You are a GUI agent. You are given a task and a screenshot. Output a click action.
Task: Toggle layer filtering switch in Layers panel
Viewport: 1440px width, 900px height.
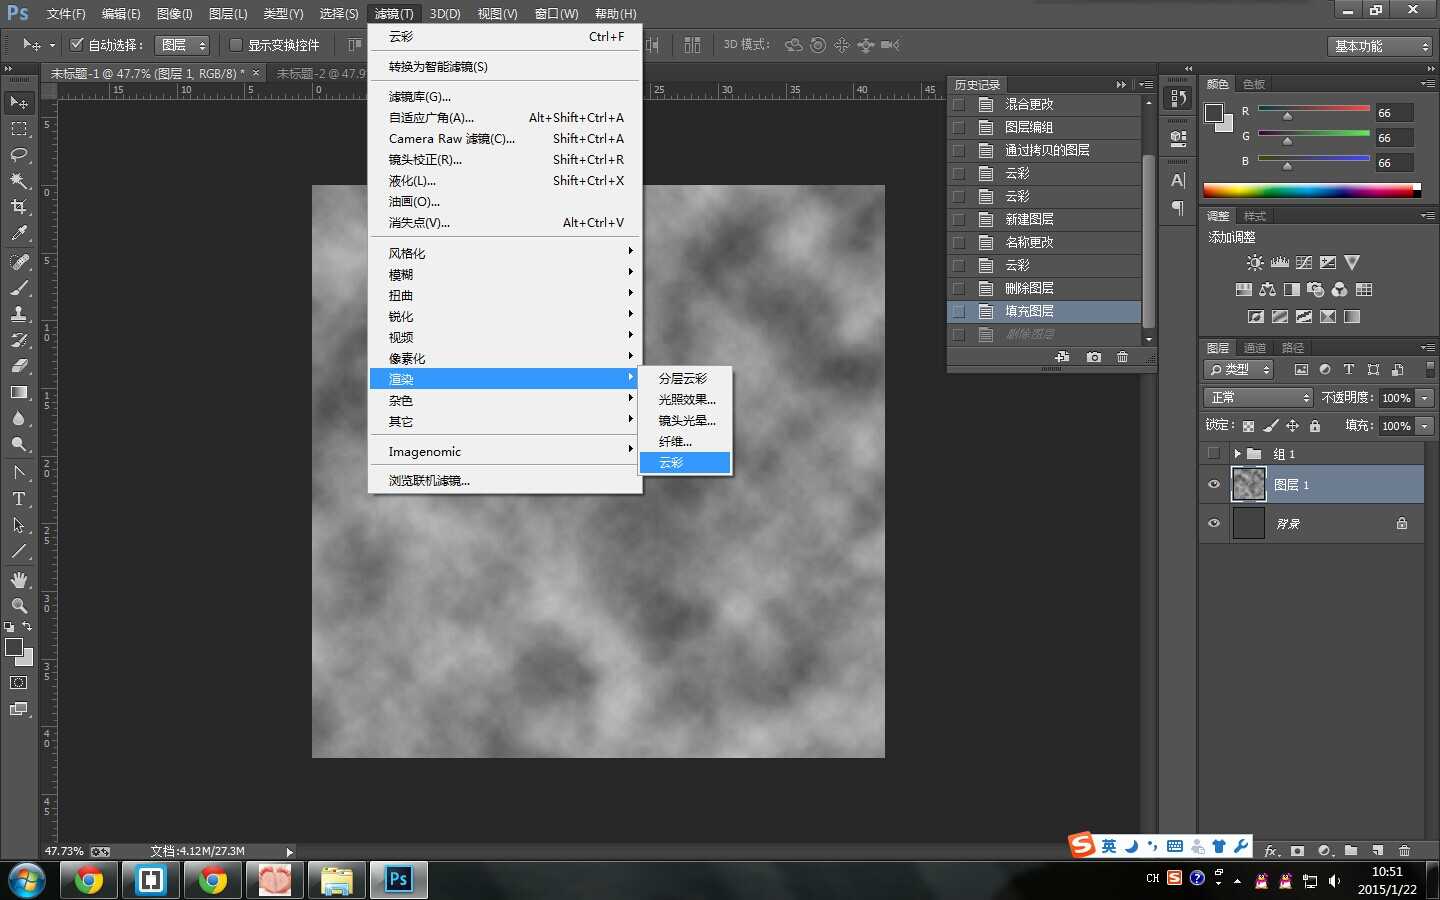tap(1429, 369)
